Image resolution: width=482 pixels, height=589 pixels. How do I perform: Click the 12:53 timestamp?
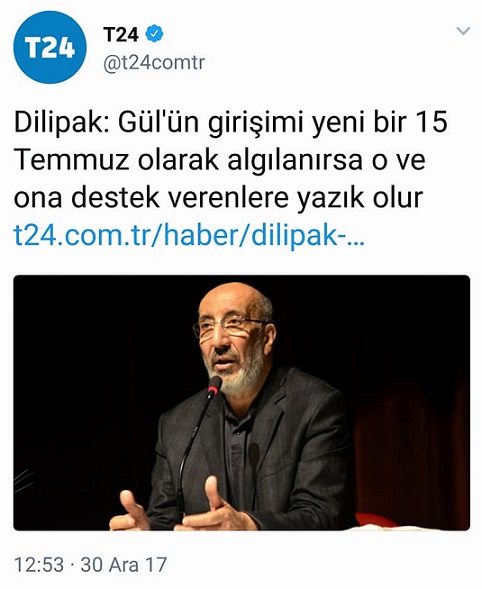(x=39, y=565)
